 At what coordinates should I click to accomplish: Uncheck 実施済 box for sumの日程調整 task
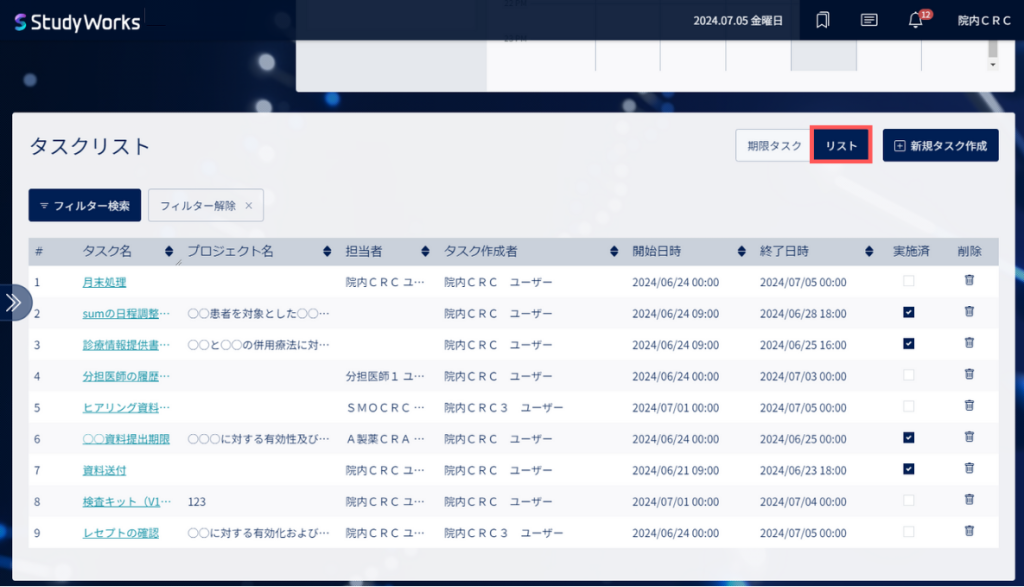click(908, 312)
